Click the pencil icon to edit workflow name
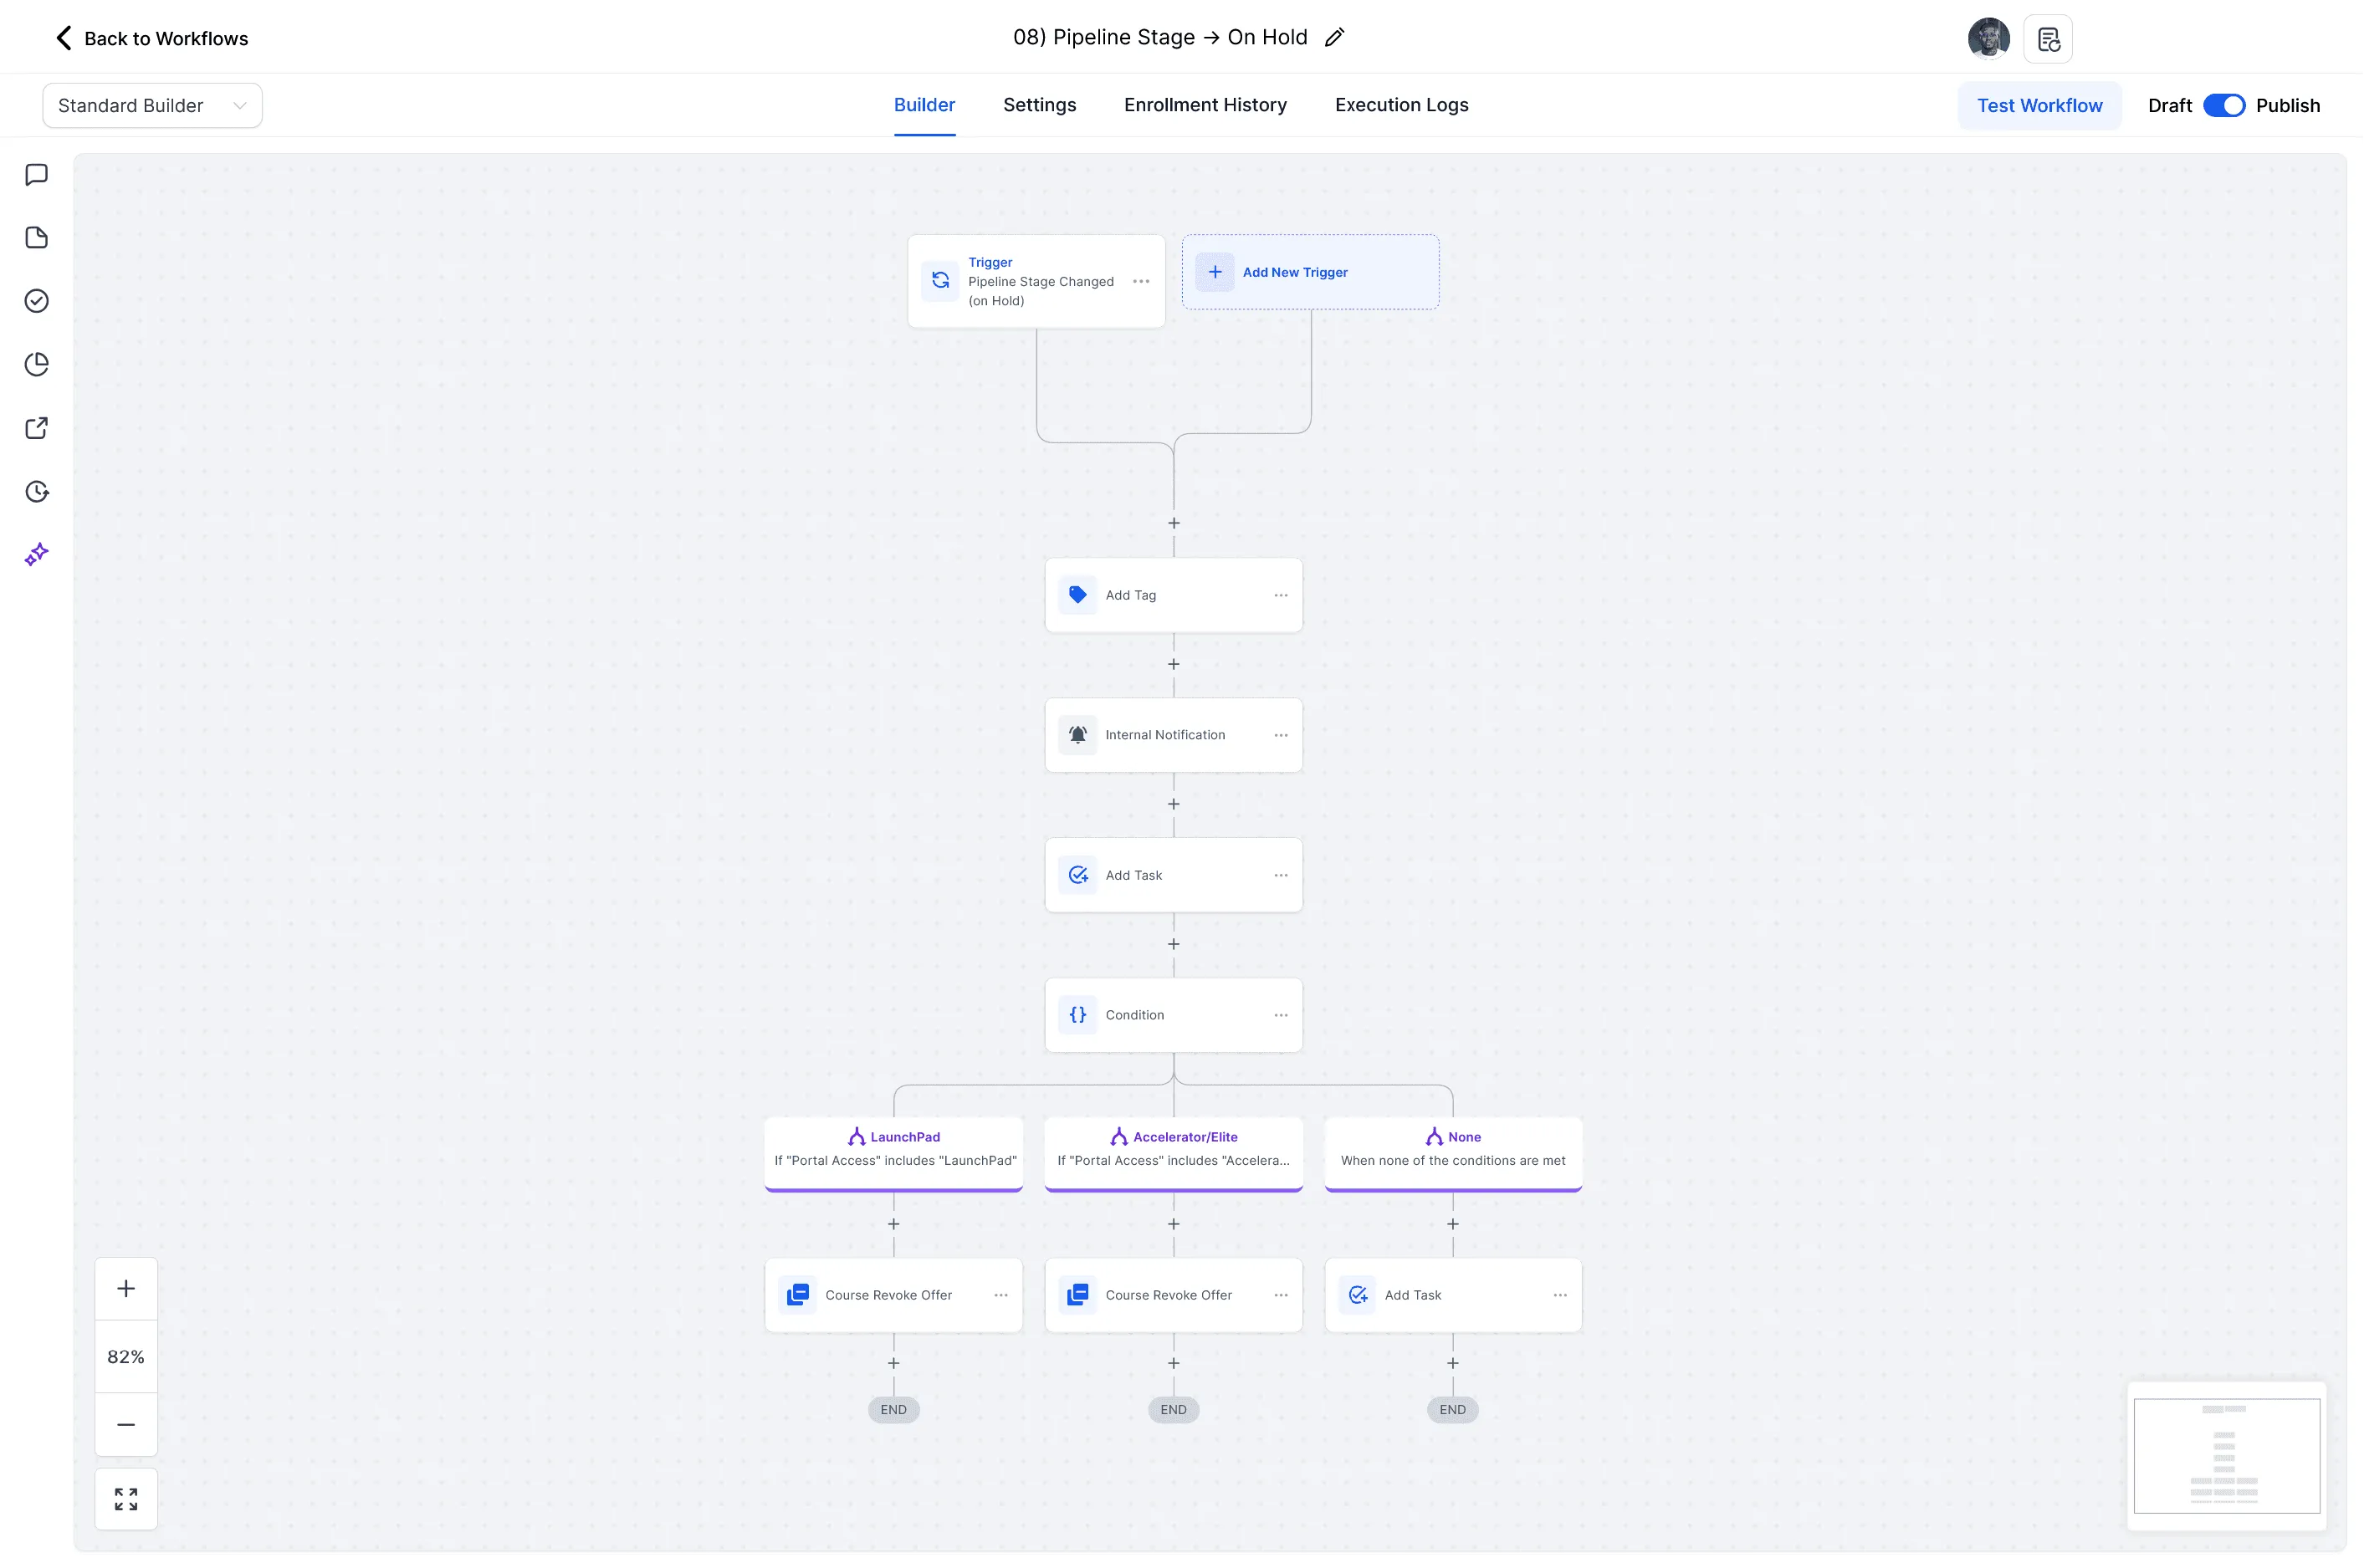 pyautogui.click(x=1334, y=38)
